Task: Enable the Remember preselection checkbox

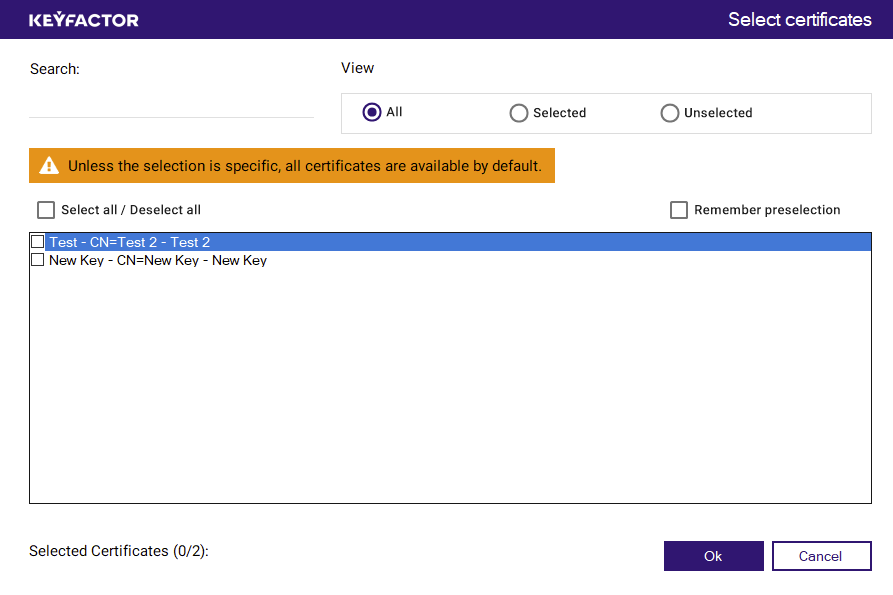Action: click(679, 210)
